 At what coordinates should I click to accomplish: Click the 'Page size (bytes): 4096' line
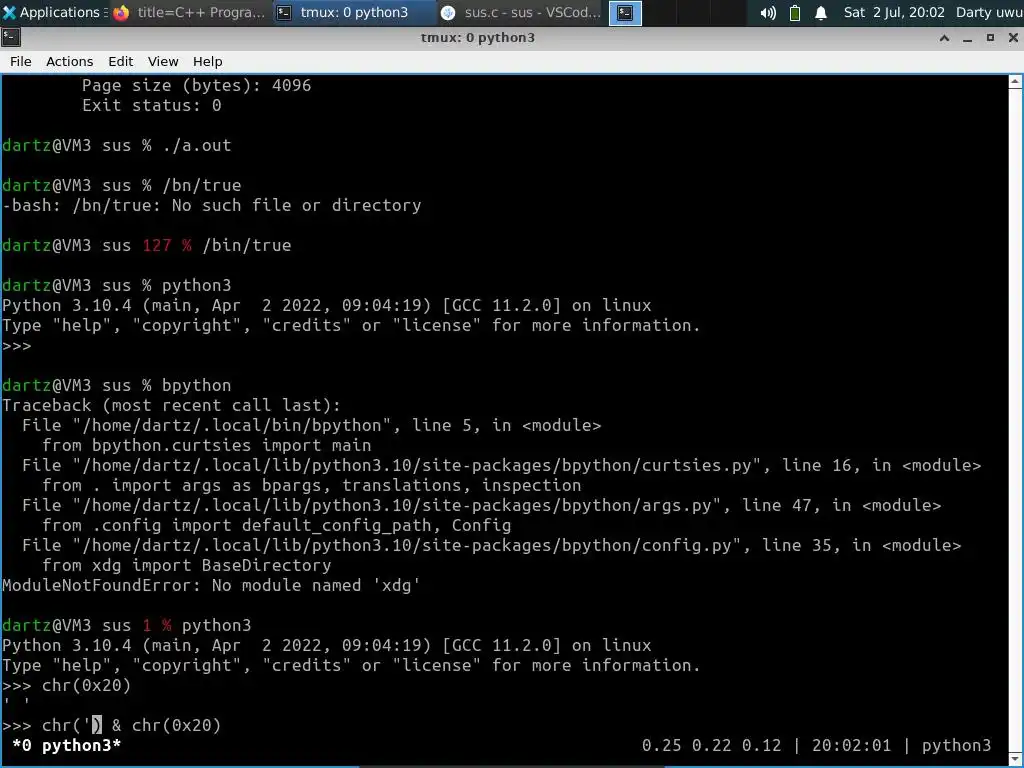[x=197, y=86]
